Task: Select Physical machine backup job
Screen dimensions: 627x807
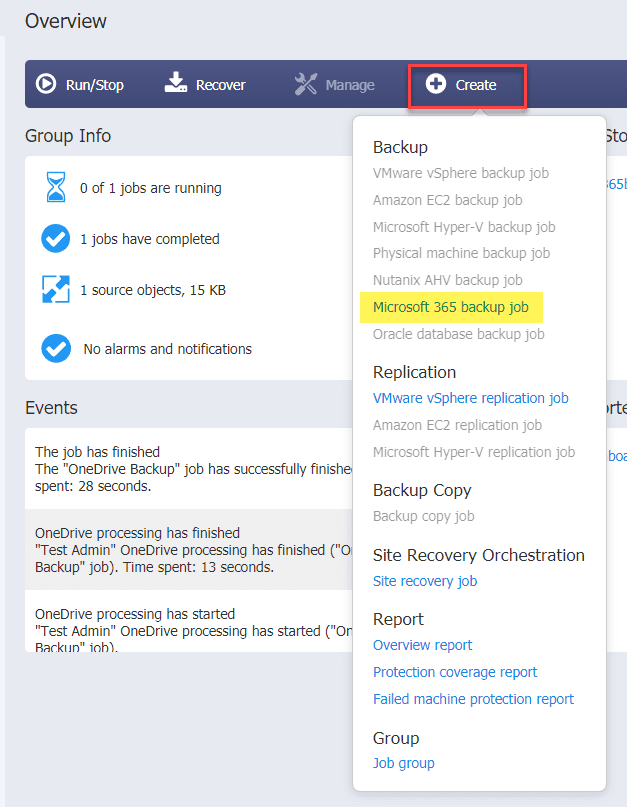Action: pyautogui.click(x=461, y=253)
